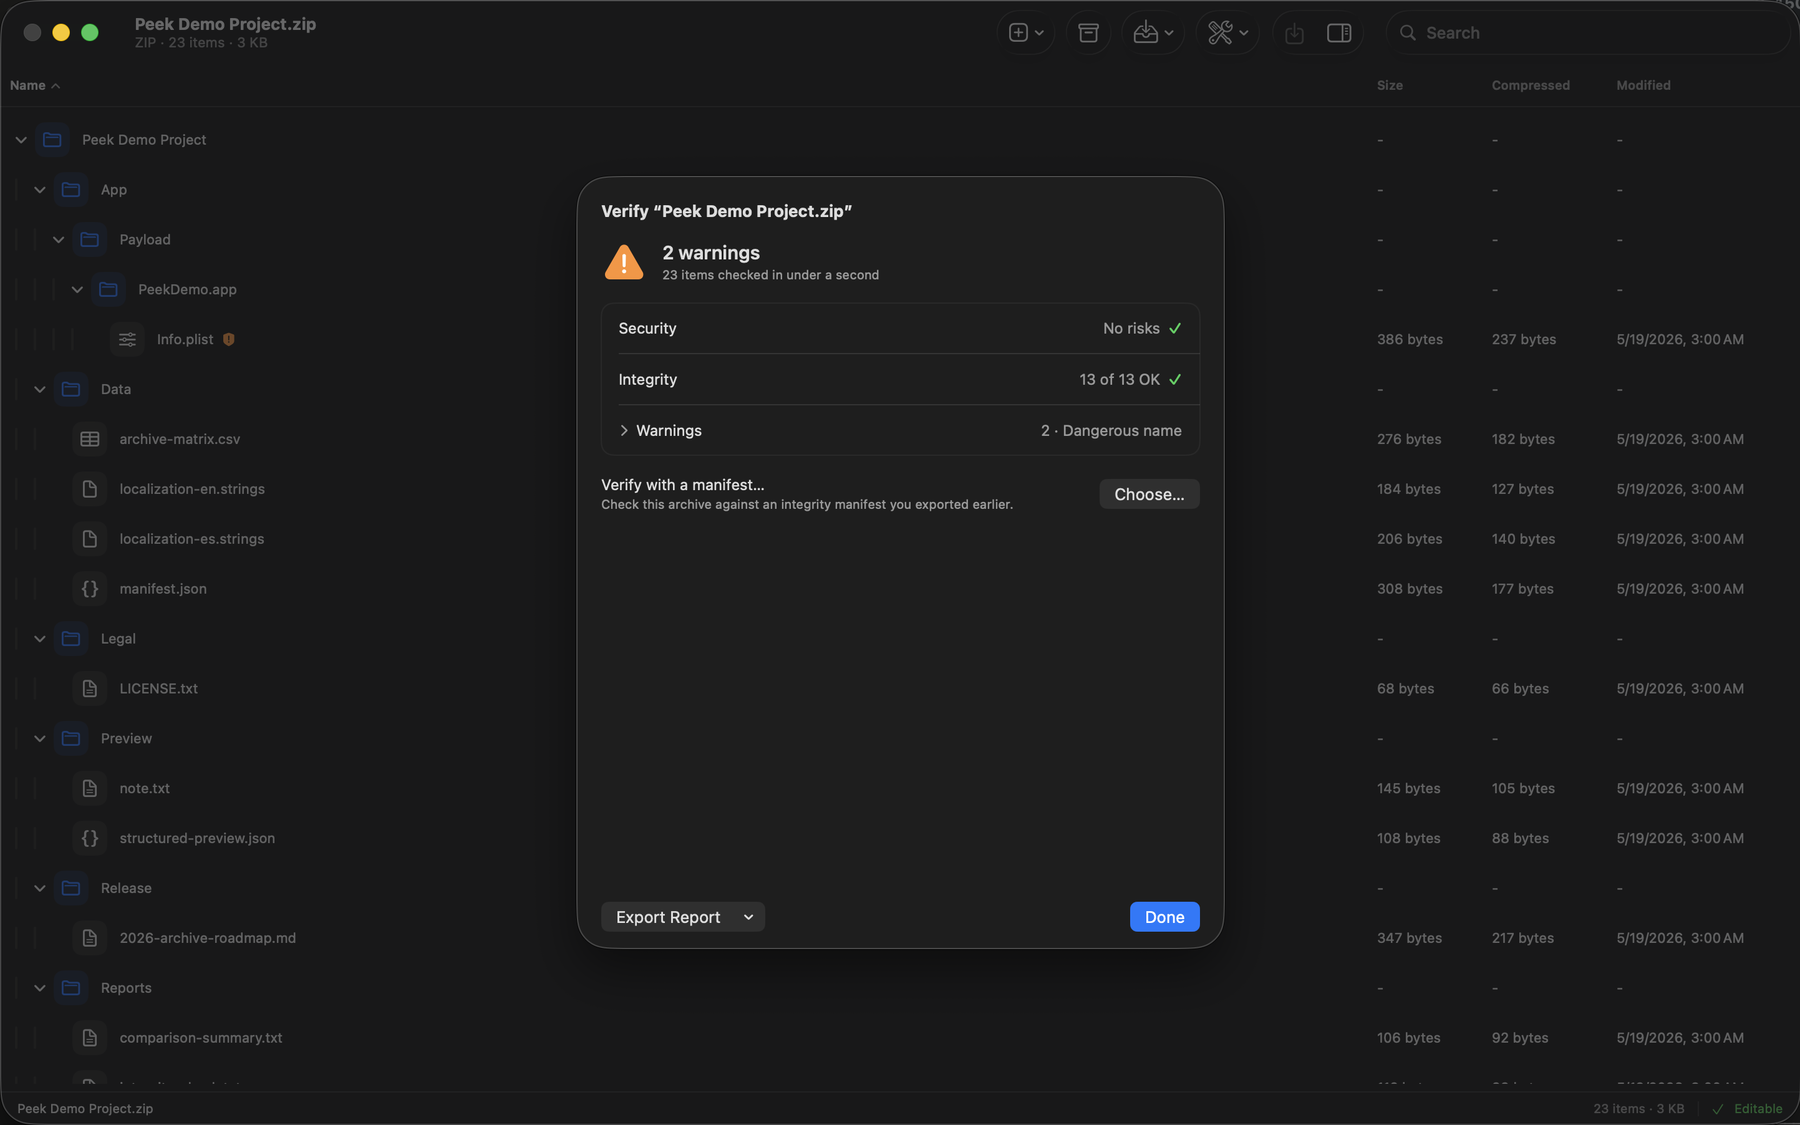The image size is (1800, 1125).
Task: Sort by the Size column header
Action: point(1389,85)
